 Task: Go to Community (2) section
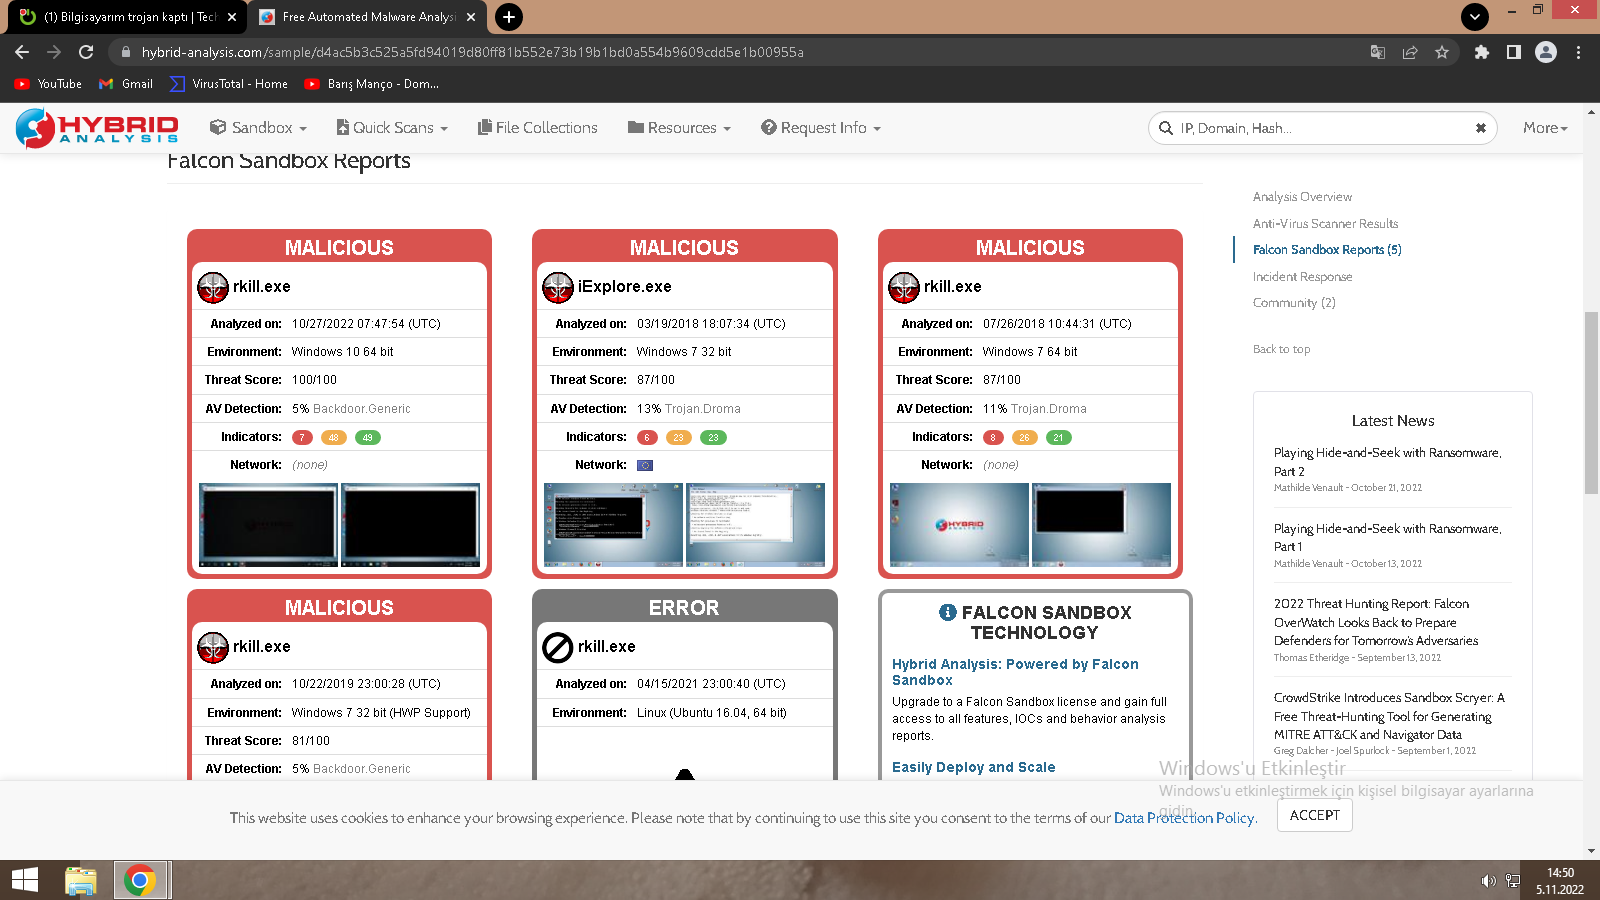coord(1294,303)
